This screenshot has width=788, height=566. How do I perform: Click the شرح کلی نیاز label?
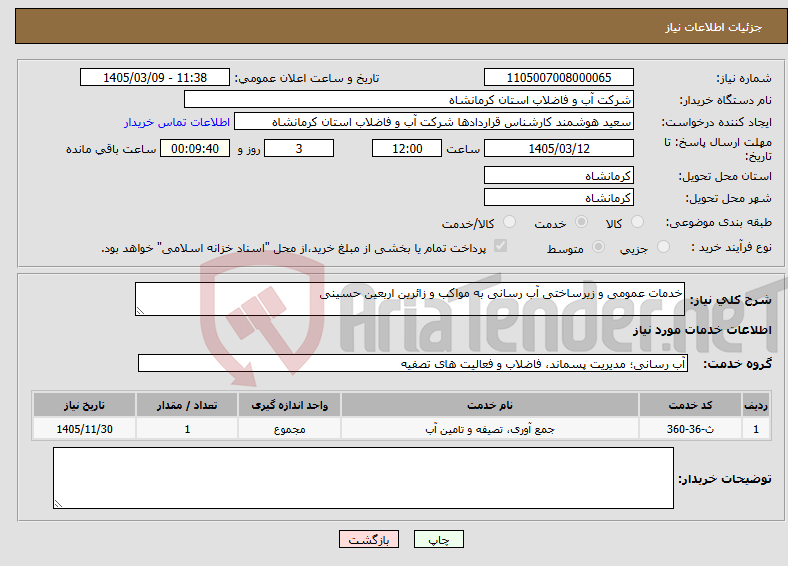pos(730,300)
